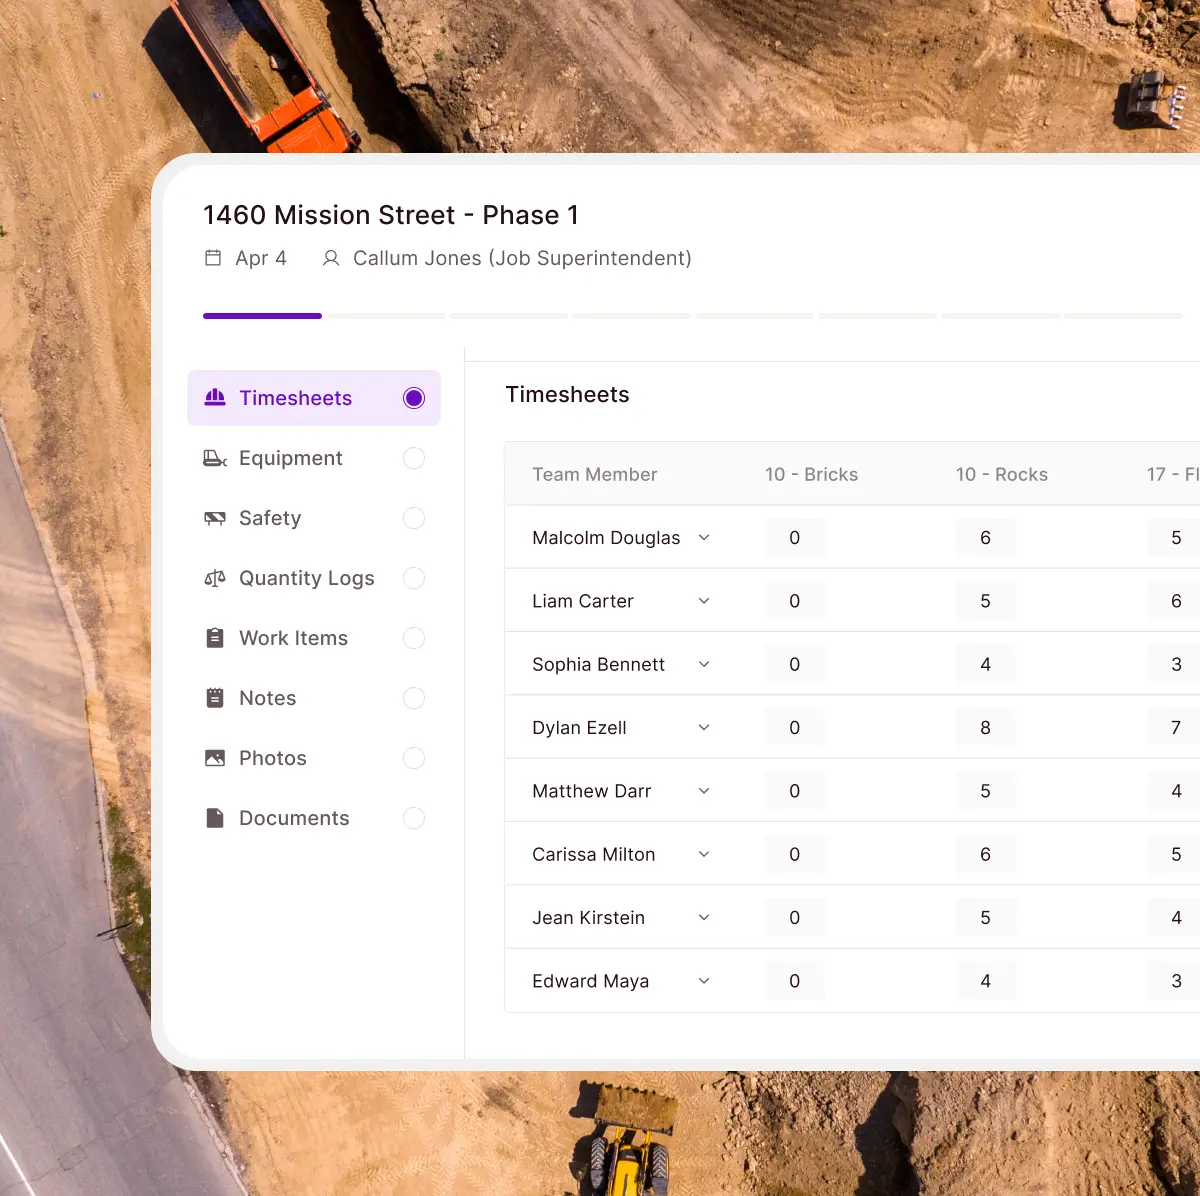
Task: Edit Dylan Ezell 10 - Rocks value 8
Action: pos(986,728)
